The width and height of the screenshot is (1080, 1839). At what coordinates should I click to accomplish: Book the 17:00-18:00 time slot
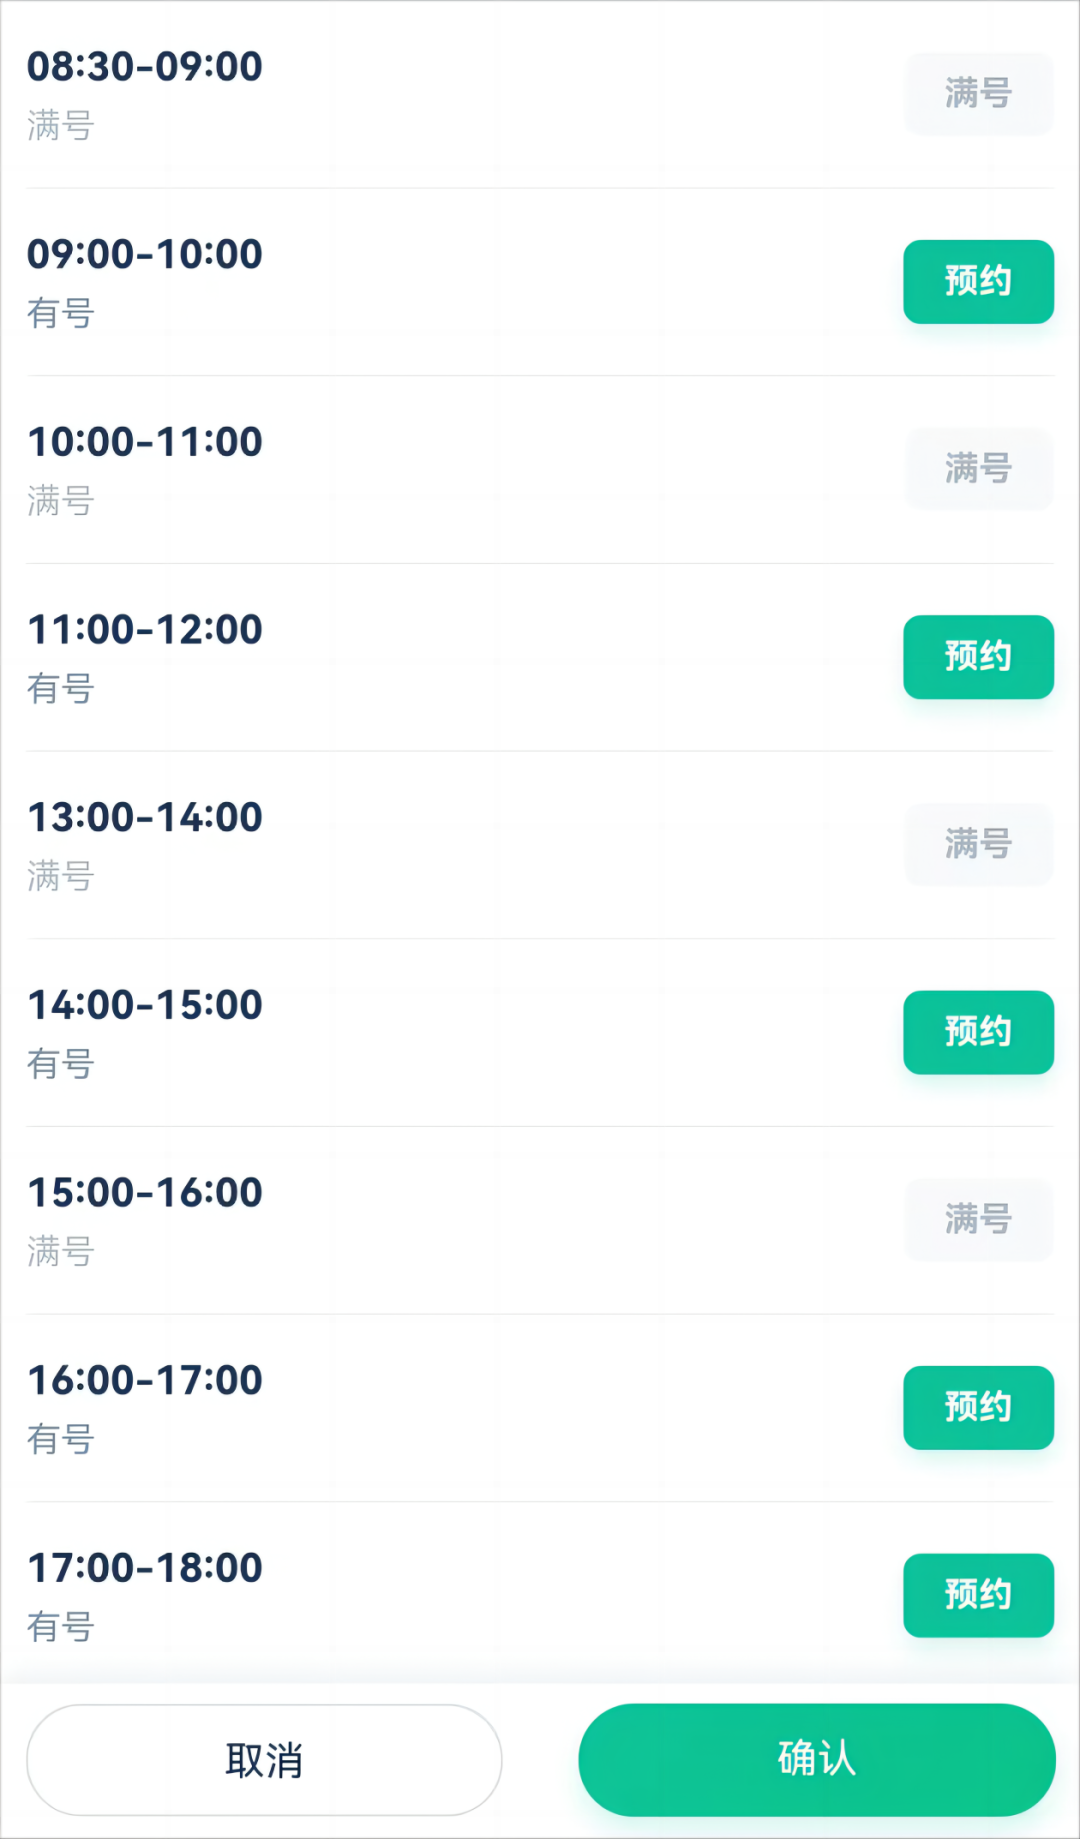tap(978, 1595)
